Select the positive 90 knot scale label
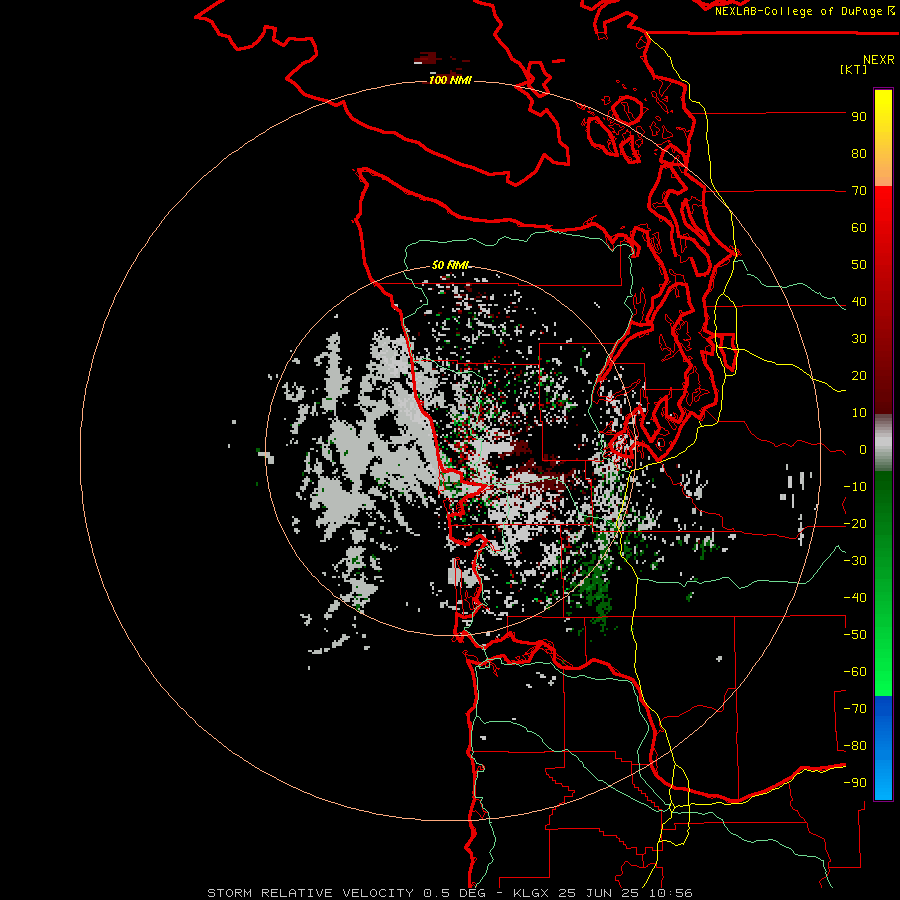Screen dimensions: 900x900 (x=859, y=117)
